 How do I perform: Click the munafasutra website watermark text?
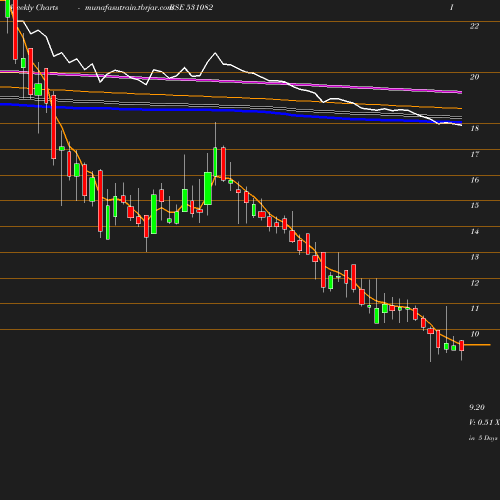point(128,7)
